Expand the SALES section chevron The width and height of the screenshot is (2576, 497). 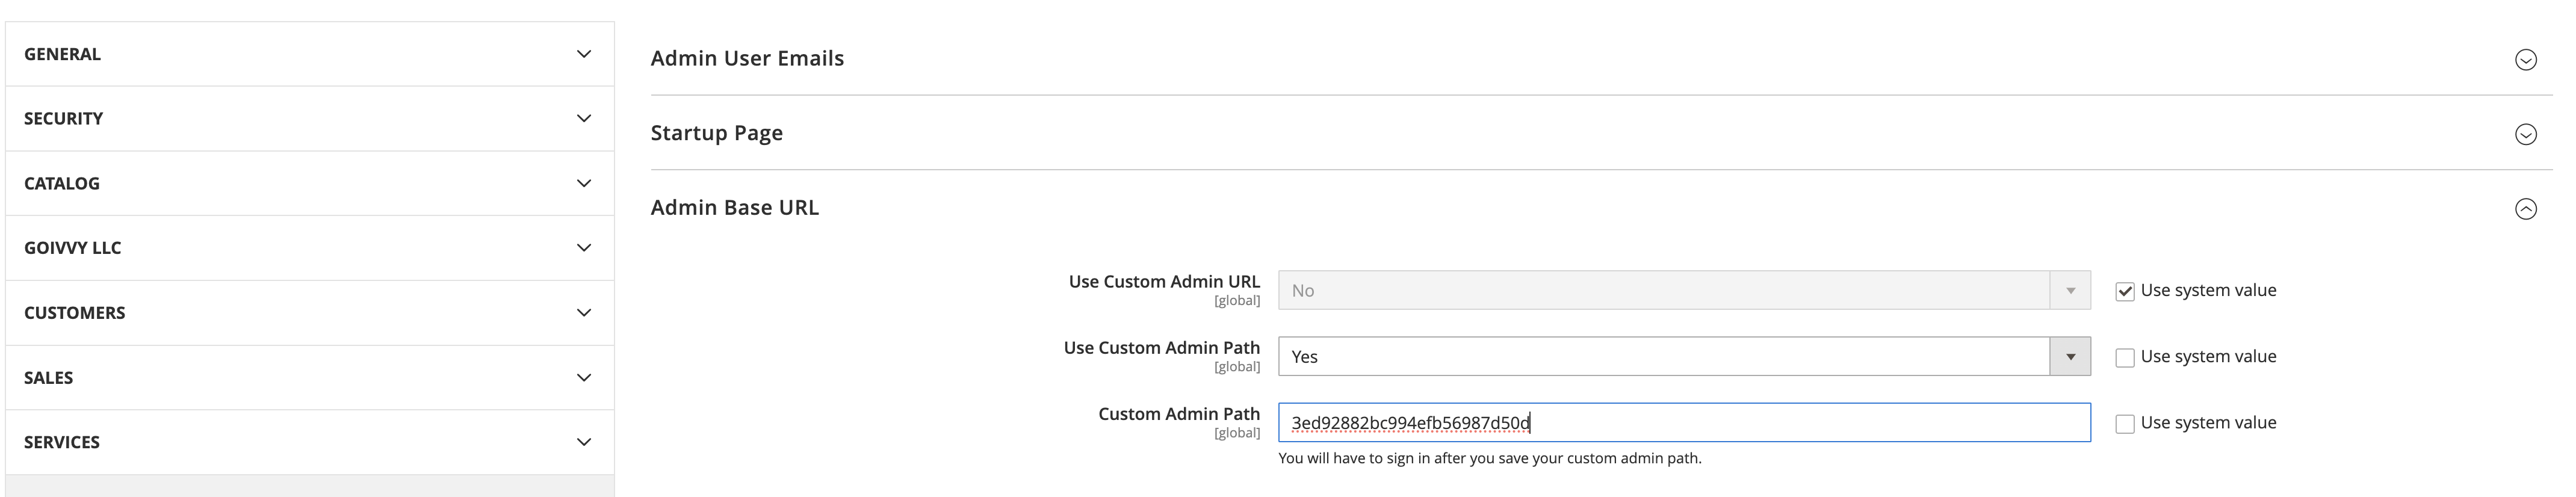(x=584, y=377)
